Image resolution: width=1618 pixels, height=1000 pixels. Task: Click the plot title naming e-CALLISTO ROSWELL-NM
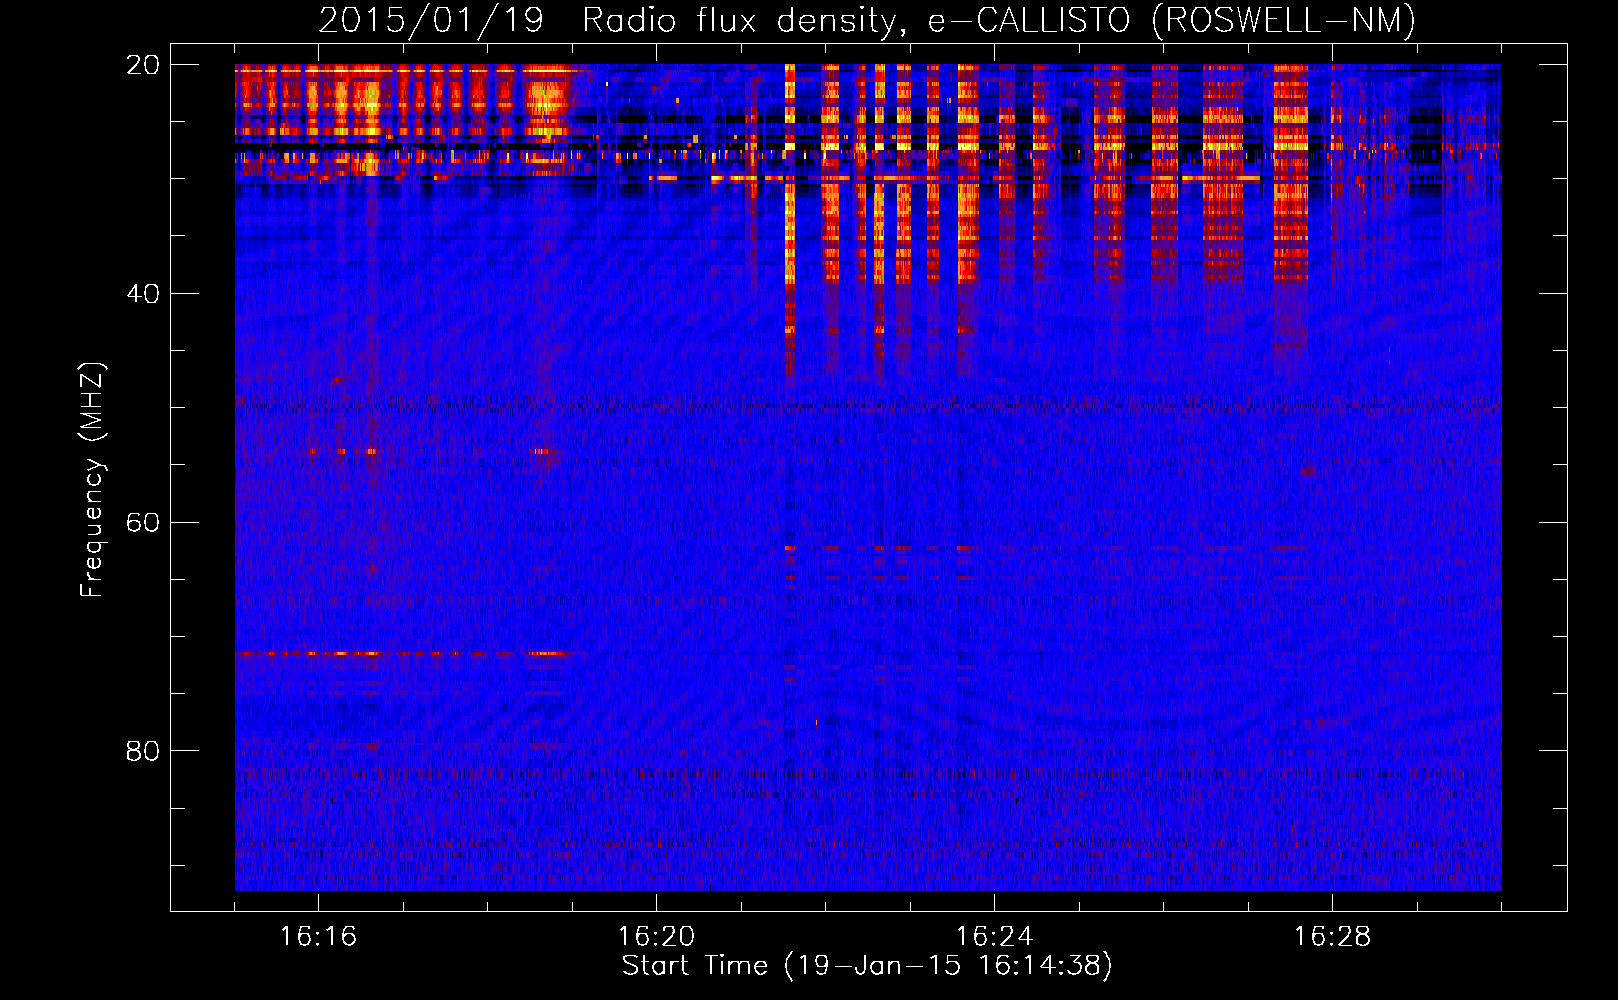click(x=867, y=20)
